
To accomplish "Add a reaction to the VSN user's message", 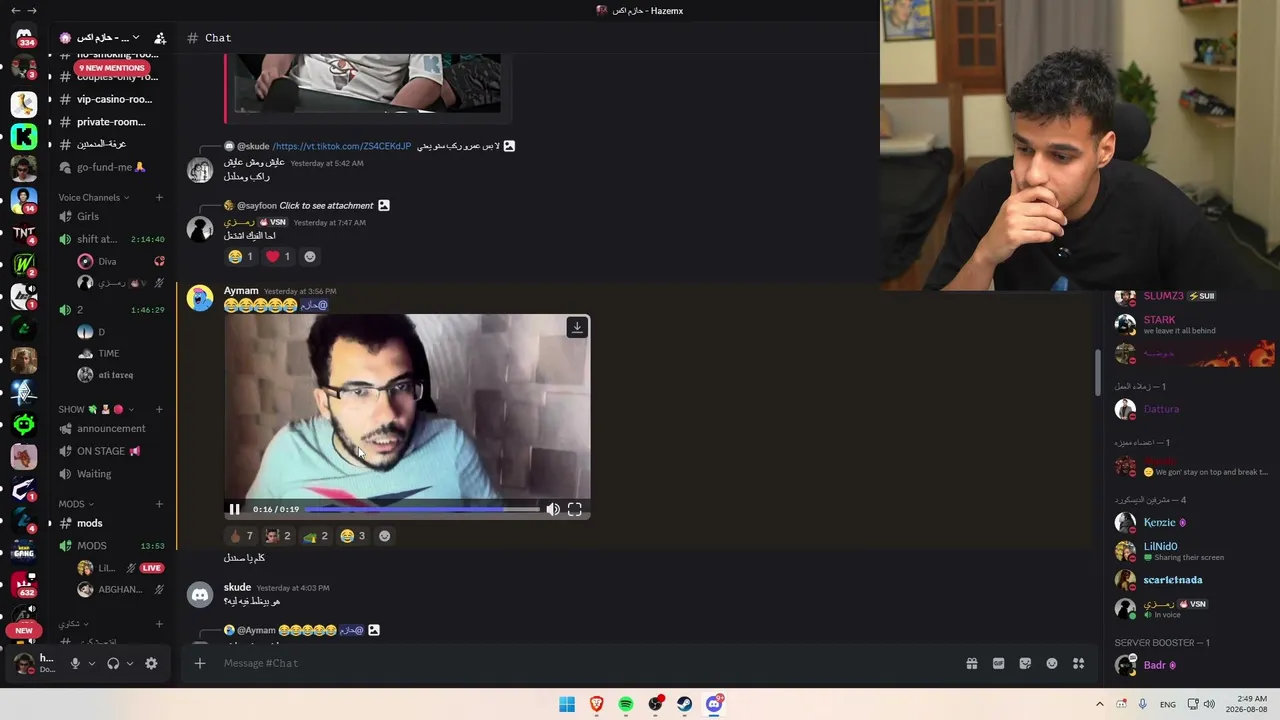I will [310, 257].
